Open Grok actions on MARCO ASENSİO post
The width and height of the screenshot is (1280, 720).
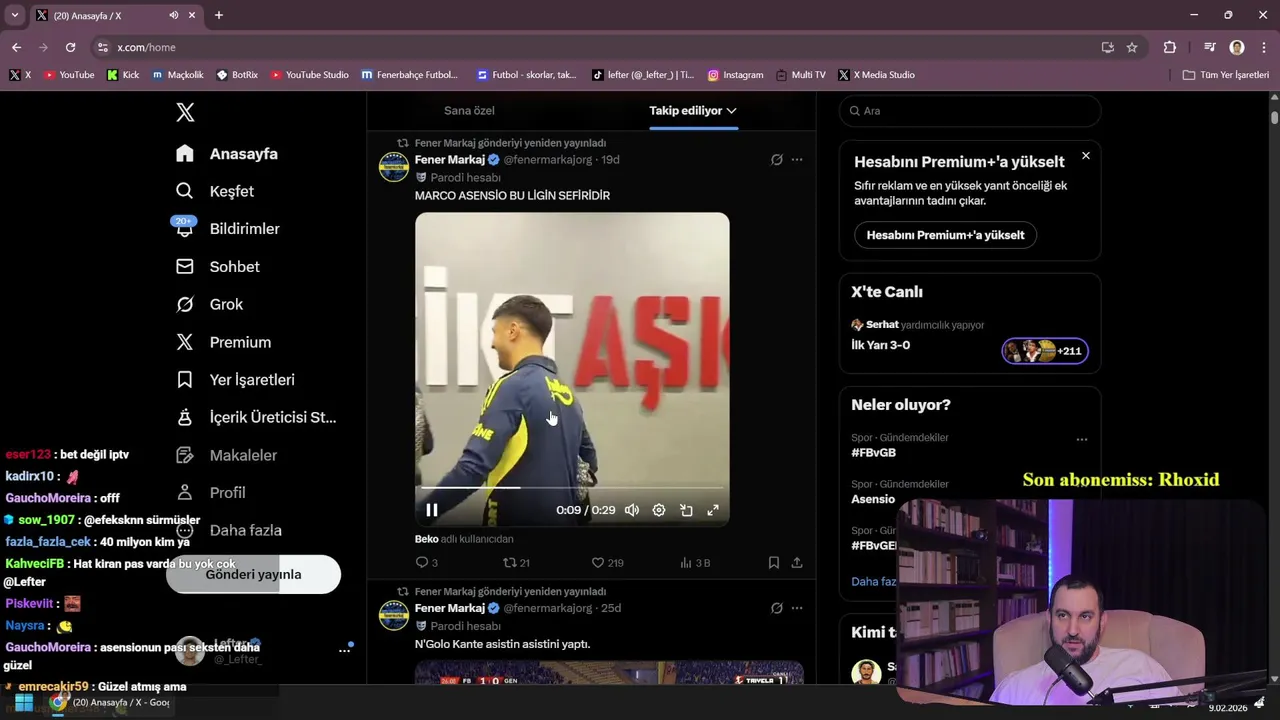776,160
